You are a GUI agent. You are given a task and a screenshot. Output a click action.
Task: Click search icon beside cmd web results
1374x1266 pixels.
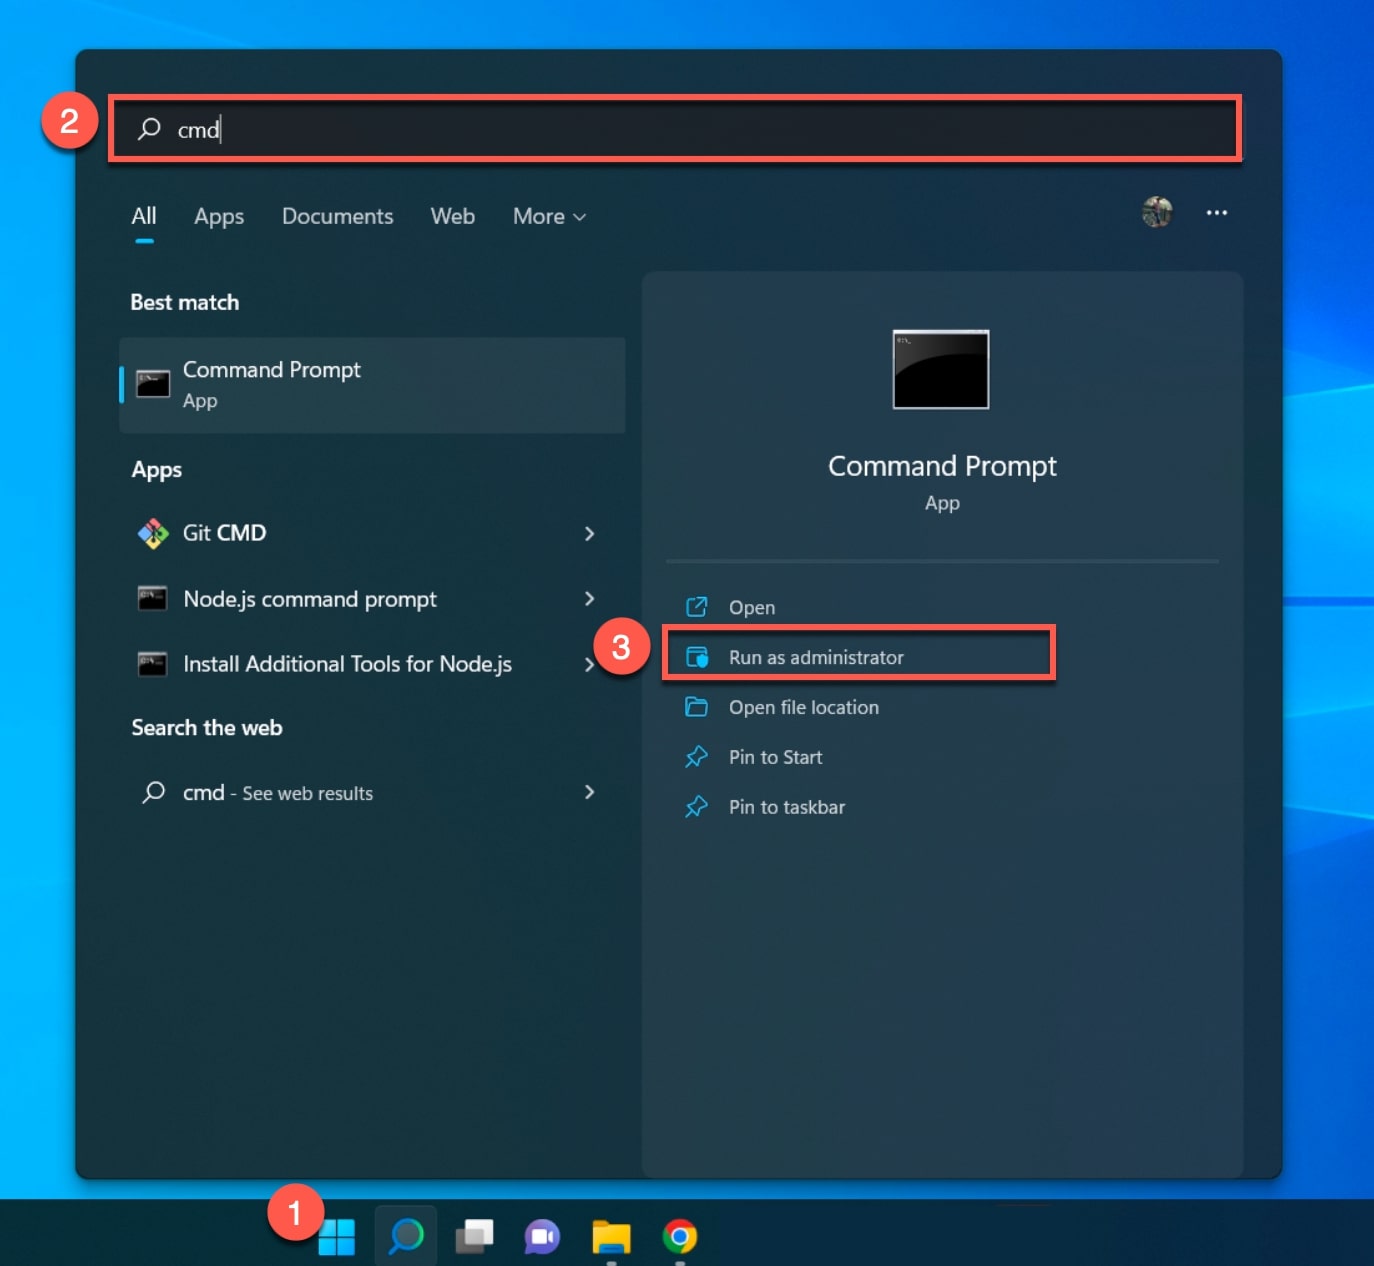[154, 793]
